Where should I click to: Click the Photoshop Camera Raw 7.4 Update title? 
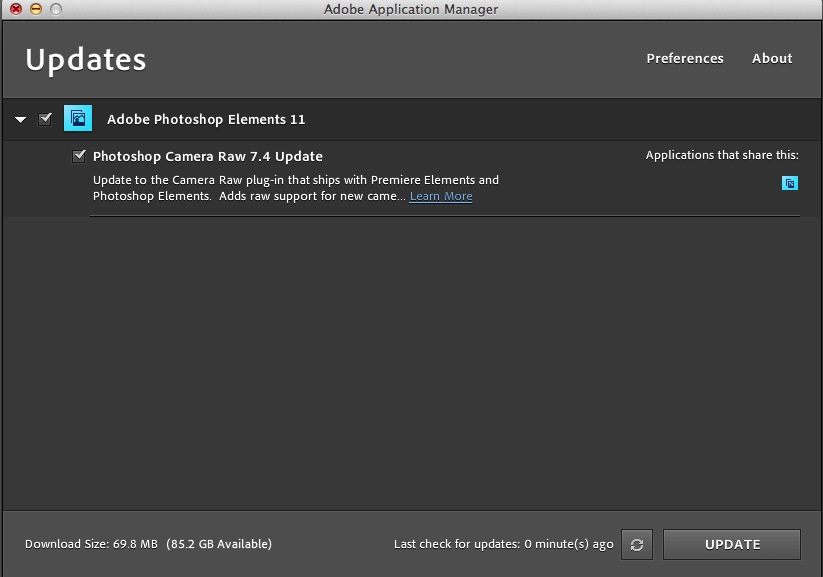(207, 156)
